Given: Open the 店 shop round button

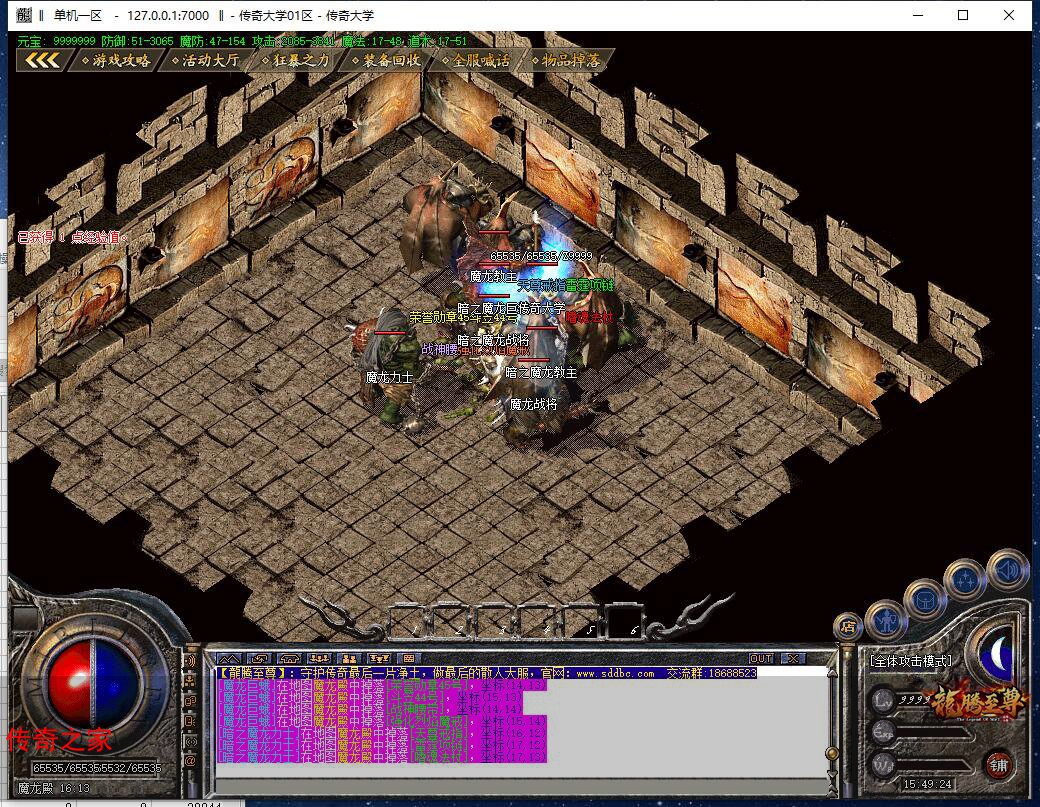Looking at the screenshot, I should (848, 626).
